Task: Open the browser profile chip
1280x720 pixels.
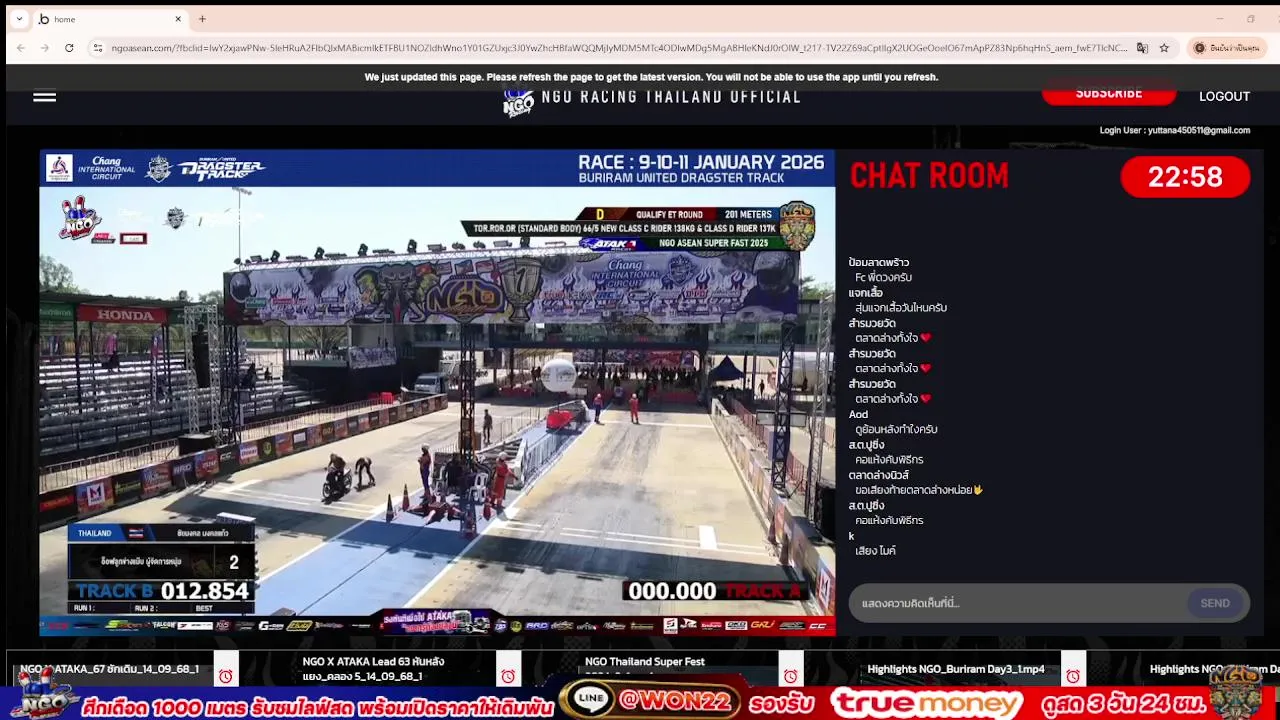Action: click(x=1227, y=48)
